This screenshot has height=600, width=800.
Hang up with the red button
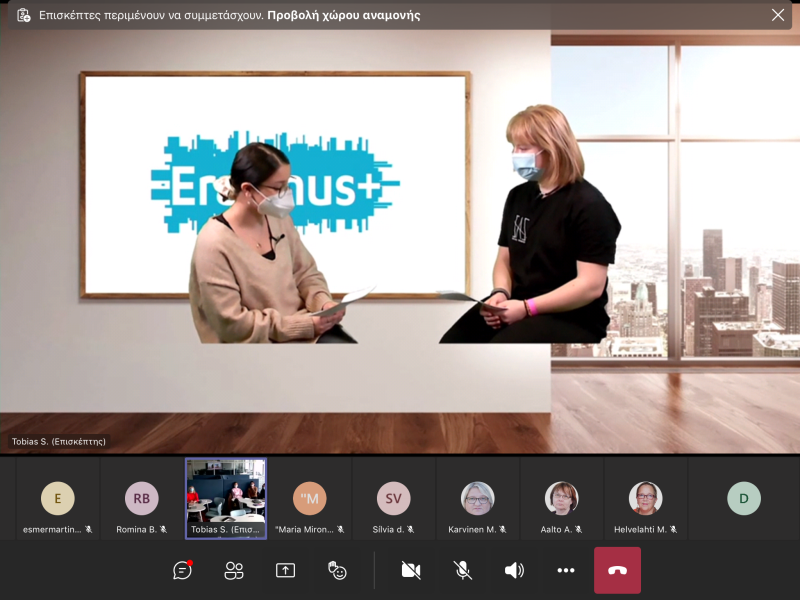617,570
